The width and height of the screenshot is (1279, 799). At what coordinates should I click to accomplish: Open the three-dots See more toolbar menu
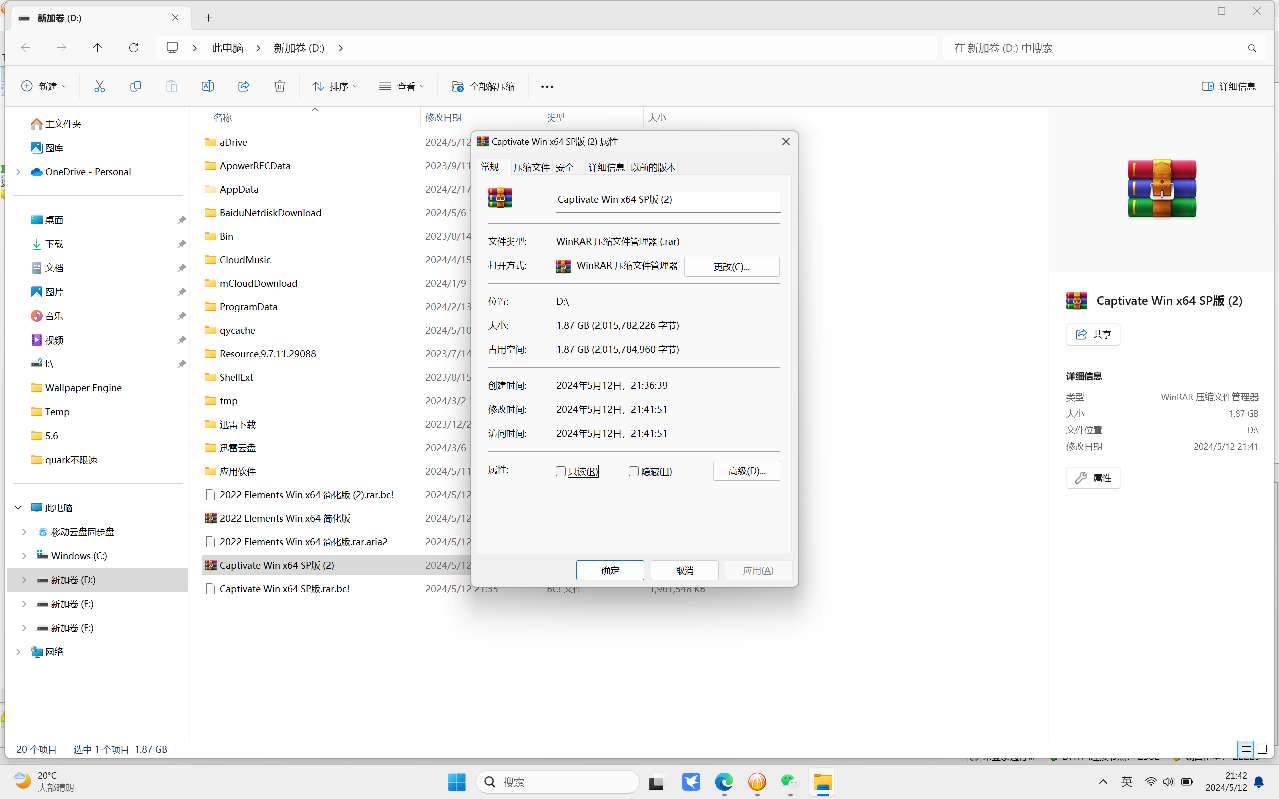click(x=547, y=87)
